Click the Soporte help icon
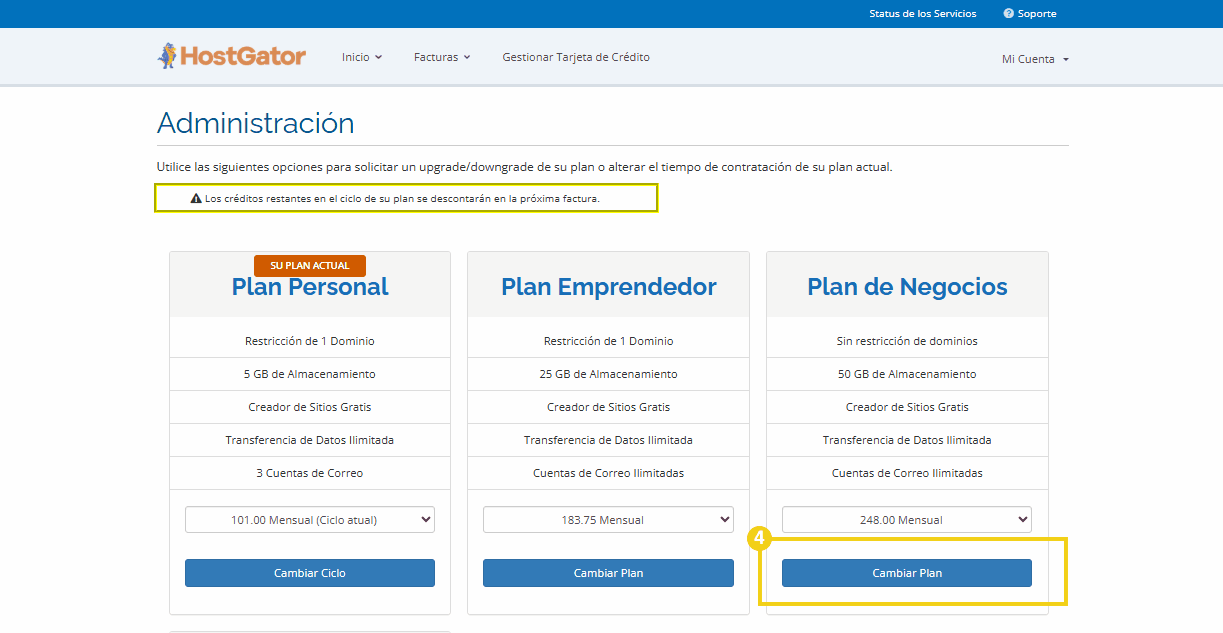 click(1009, 14)
